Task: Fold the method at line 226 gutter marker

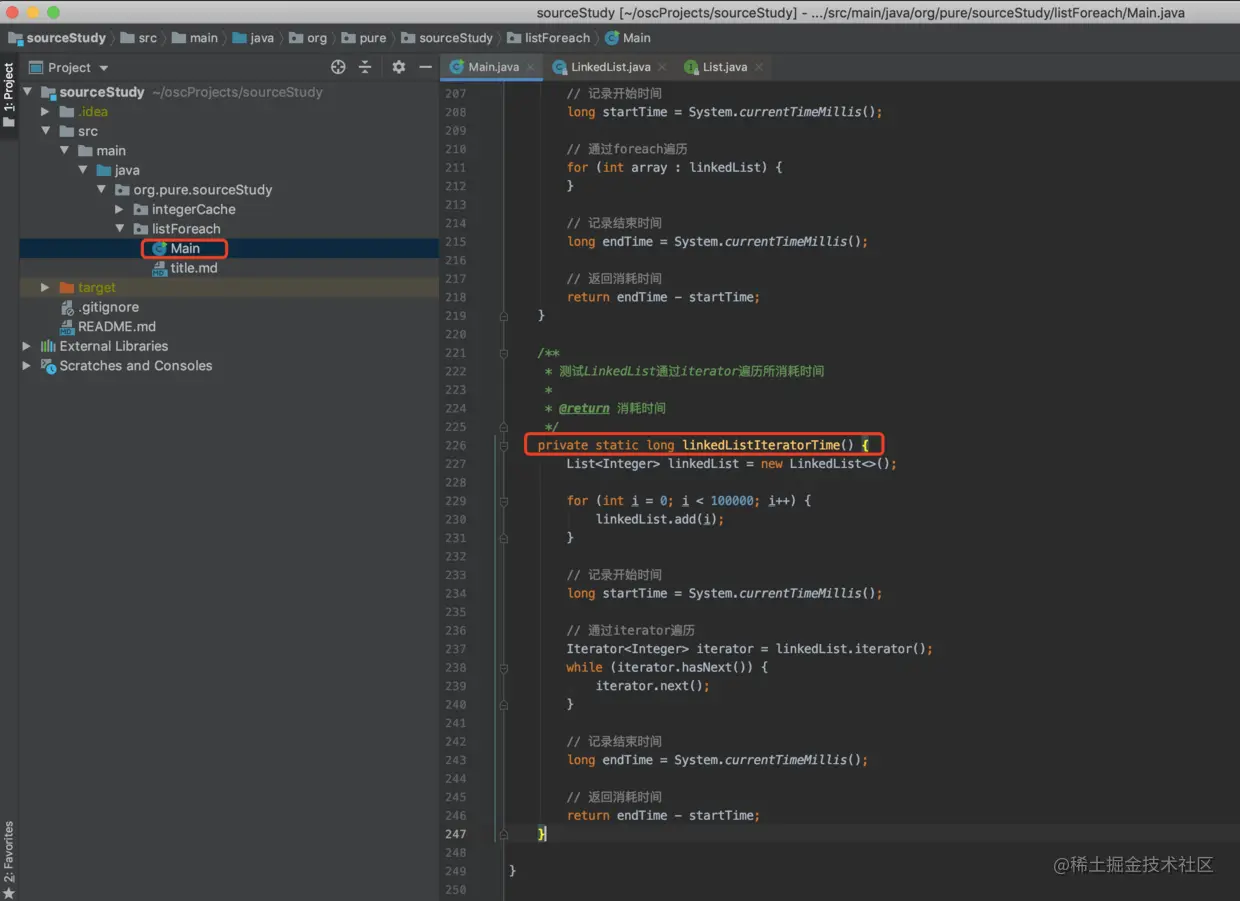Action: [x=503, y=445]
